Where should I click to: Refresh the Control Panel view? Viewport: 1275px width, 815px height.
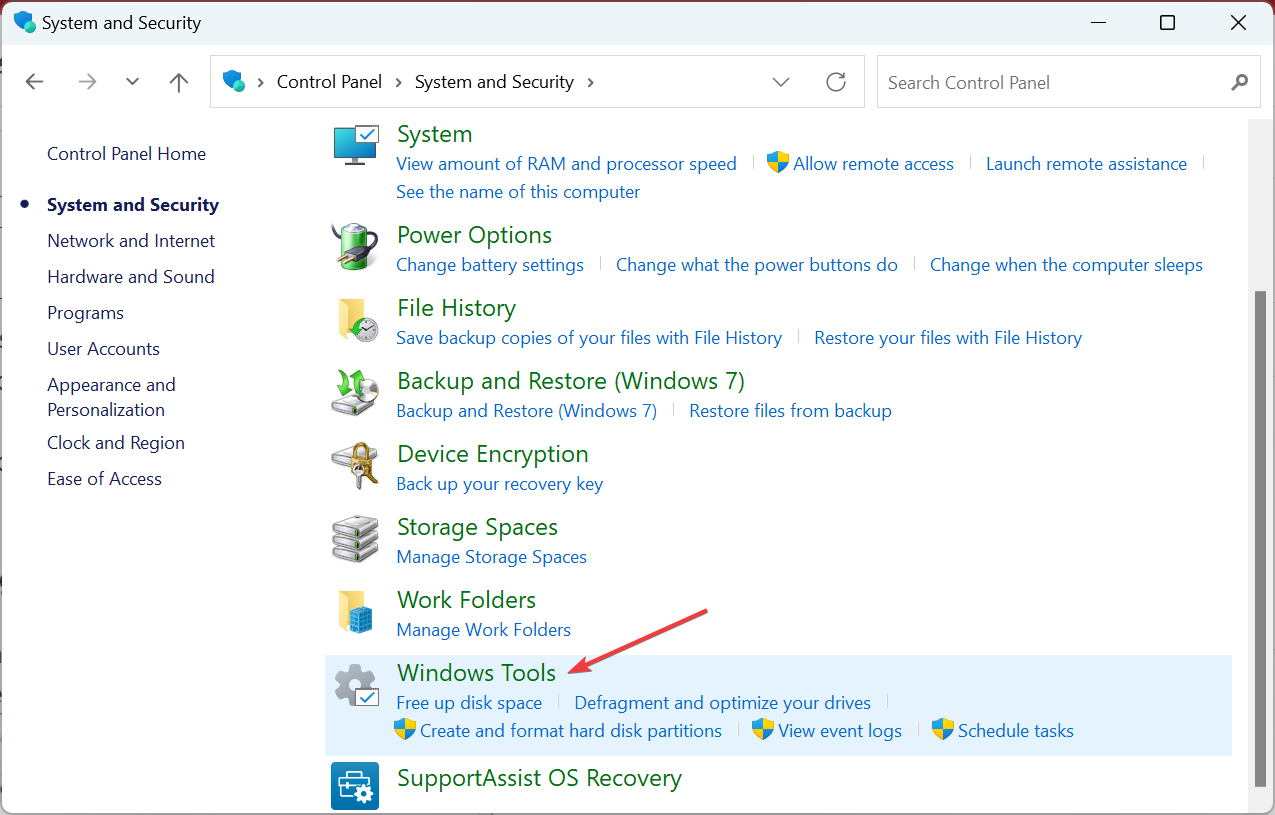(836, 82)
